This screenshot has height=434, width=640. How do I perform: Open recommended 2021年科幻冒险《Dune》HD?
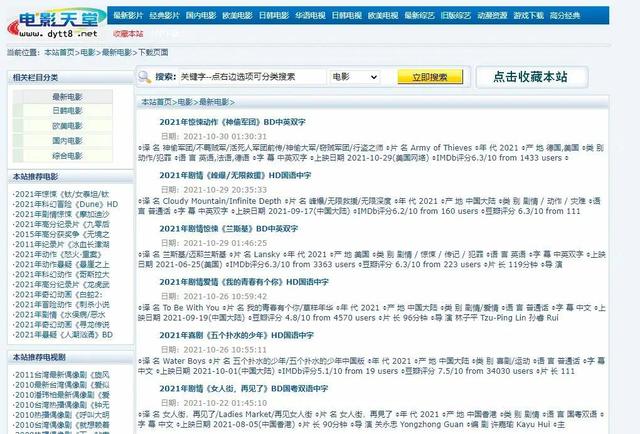click(x=66, y=204)
